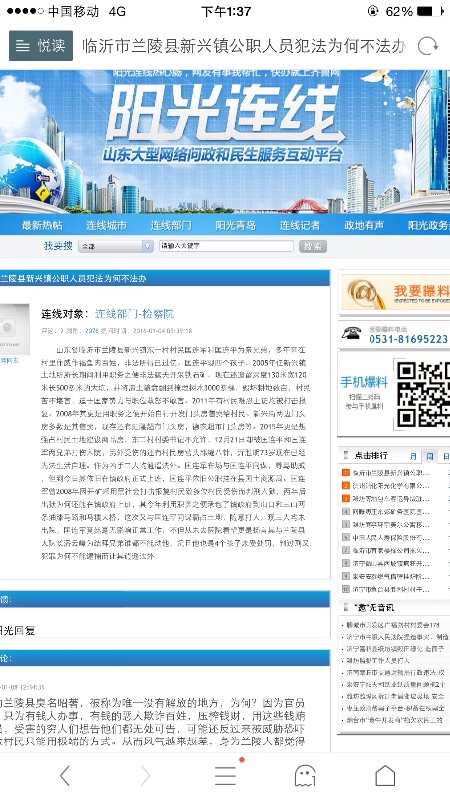Open the browser menu icon with red dot

(226, 775)
